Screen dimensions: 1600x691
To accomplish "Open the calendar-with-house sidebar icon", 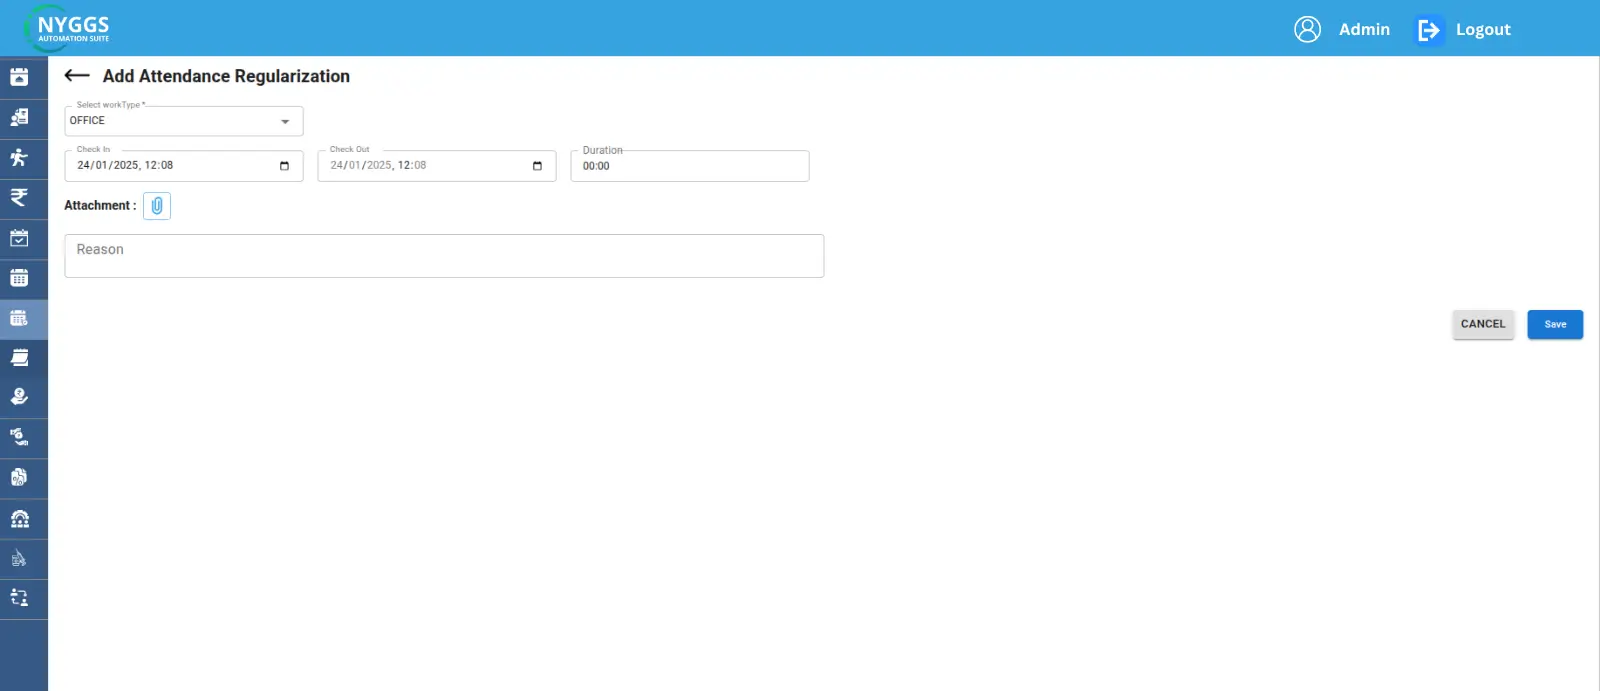I will pyautogui.click(x=19, y=77).
